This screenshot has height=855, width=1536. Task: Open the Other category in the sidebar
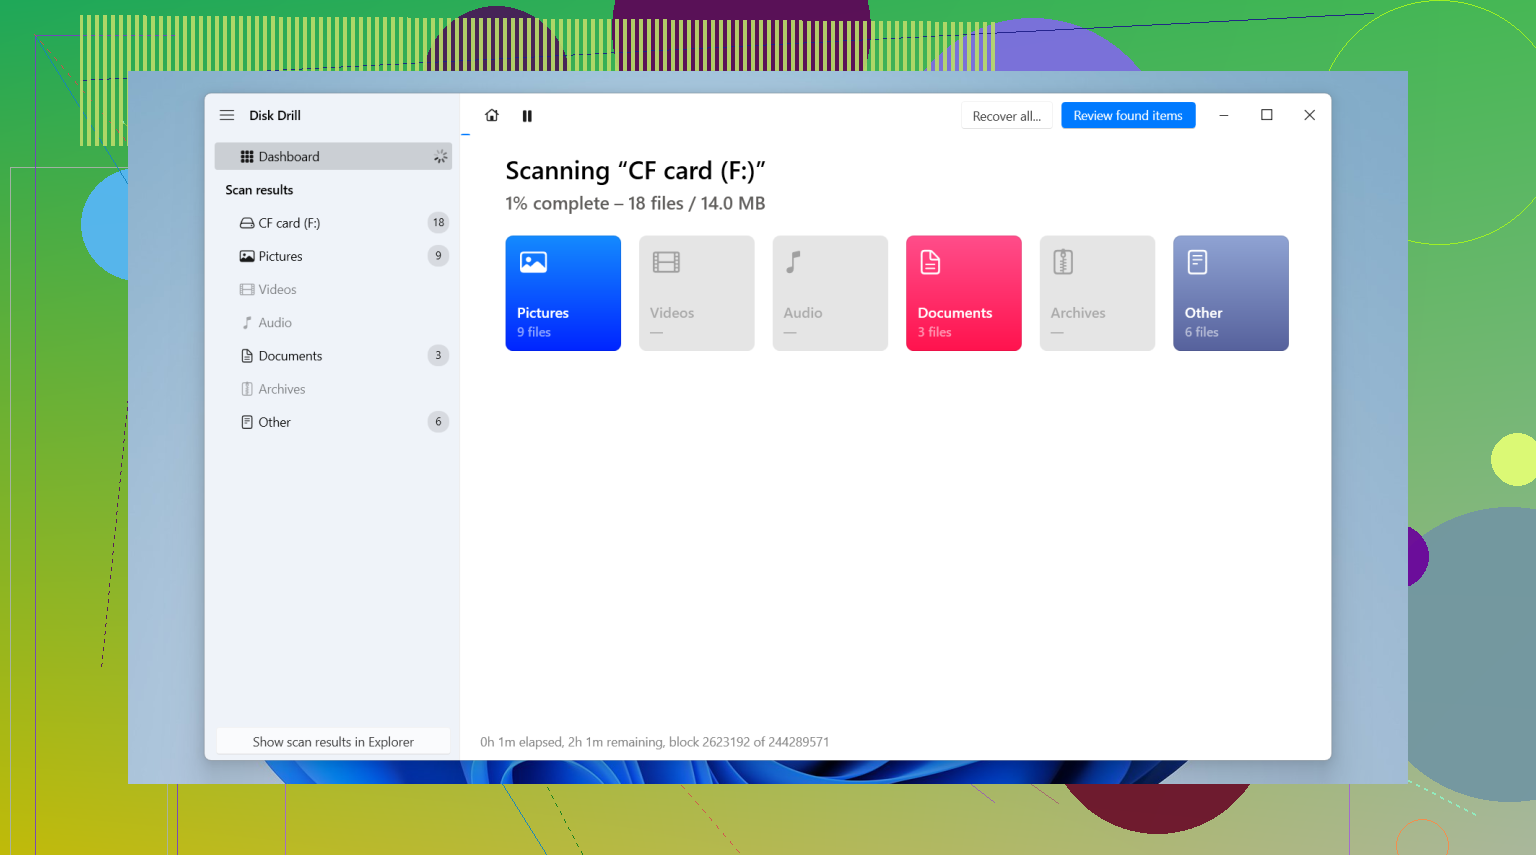click(333, 422)
